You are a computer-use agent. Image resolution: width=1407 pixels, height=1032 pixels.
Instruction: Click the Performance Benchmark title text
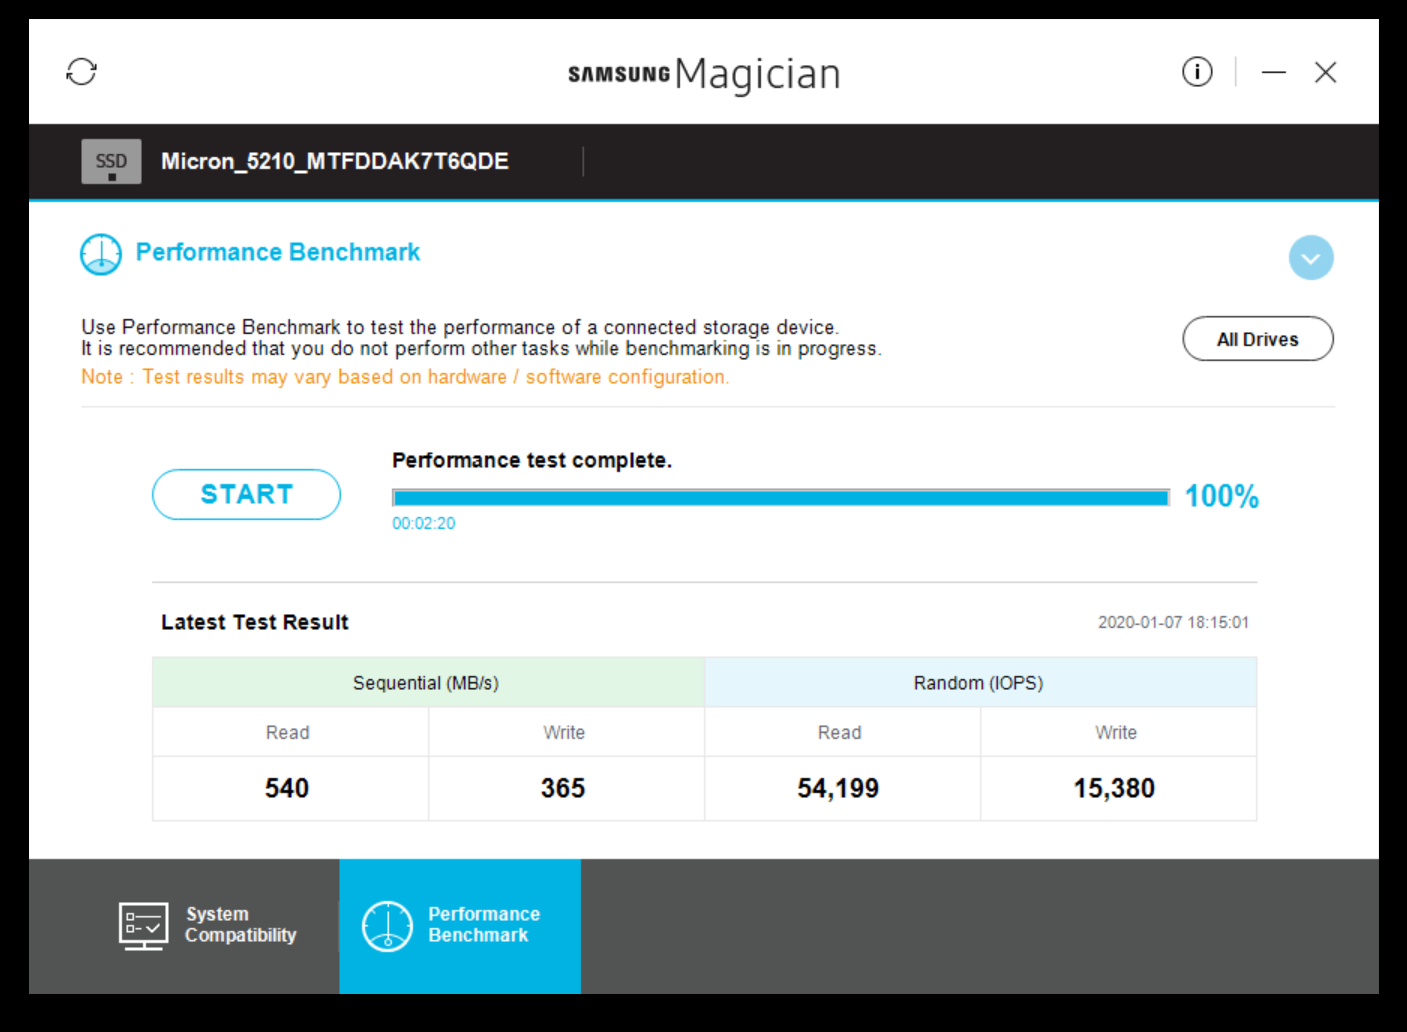pos(278,252)
